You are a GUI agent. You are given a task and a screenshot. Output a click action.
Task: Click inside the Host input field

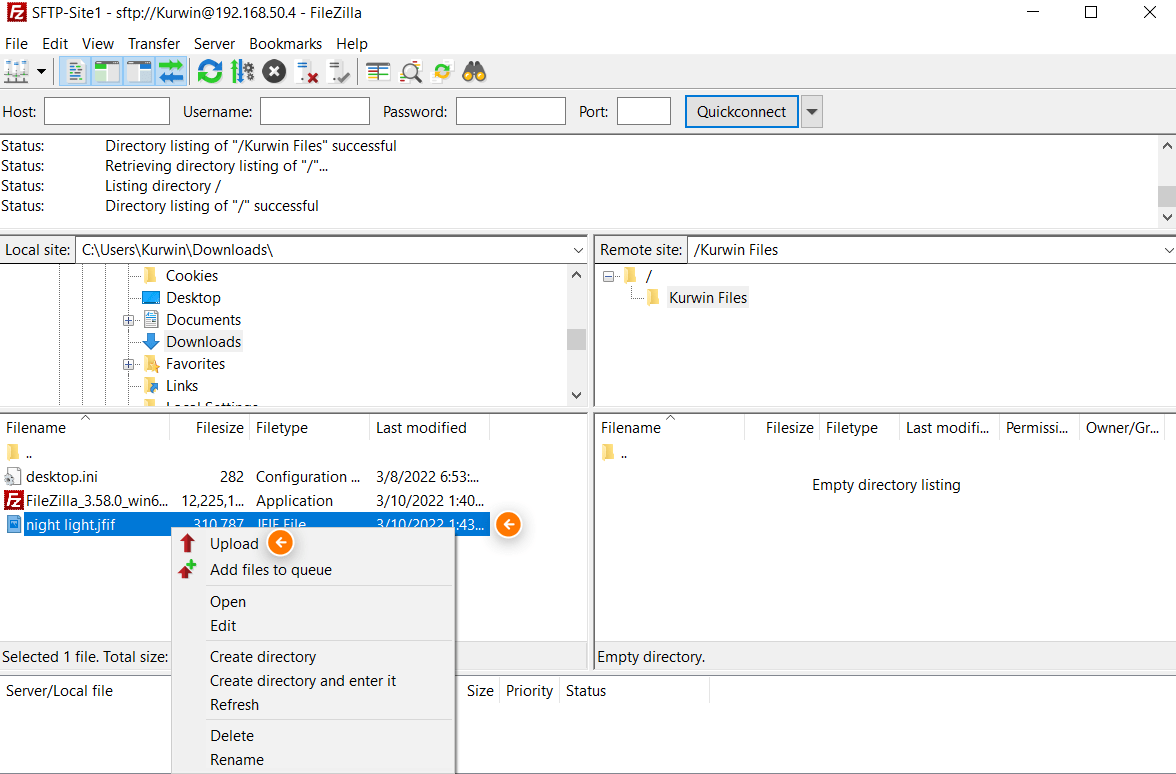point(106,111)
